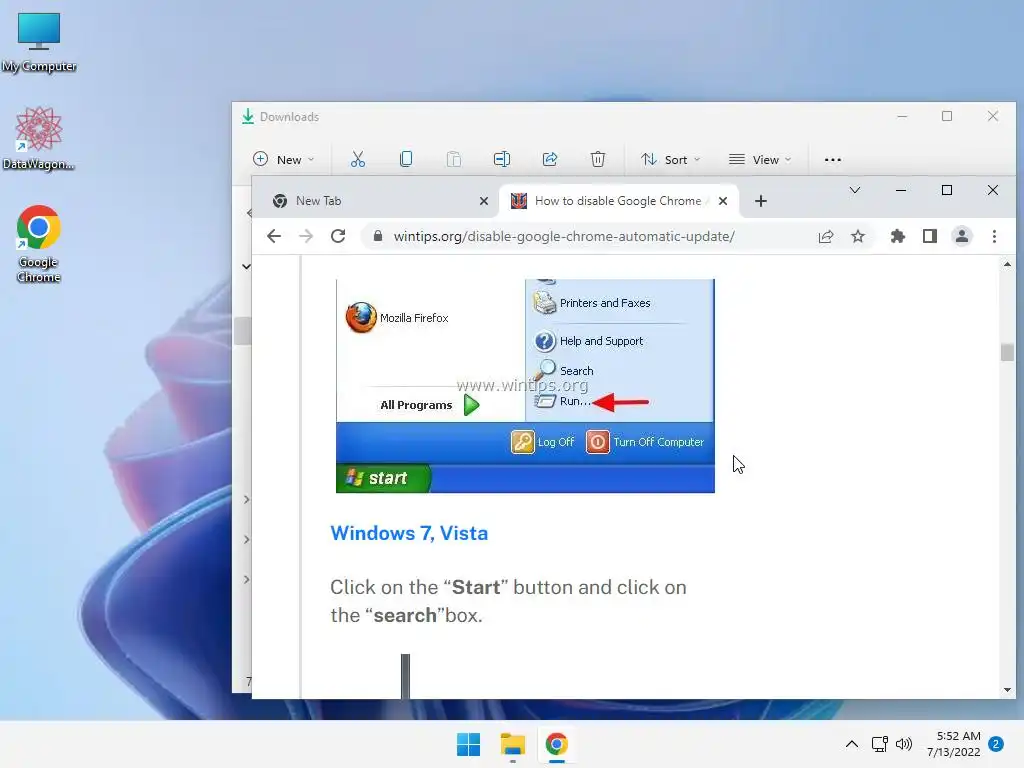
Task: View site information lock icon
Action: click(377, 236)
